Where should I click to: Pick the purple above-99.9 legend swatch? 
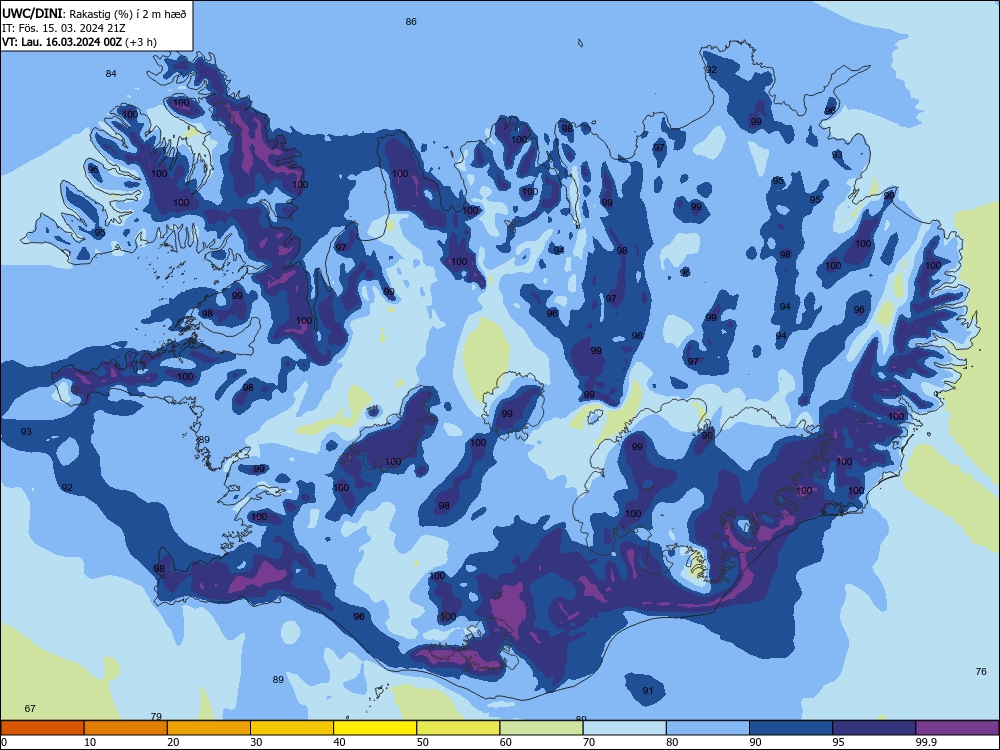pos(957,728)
